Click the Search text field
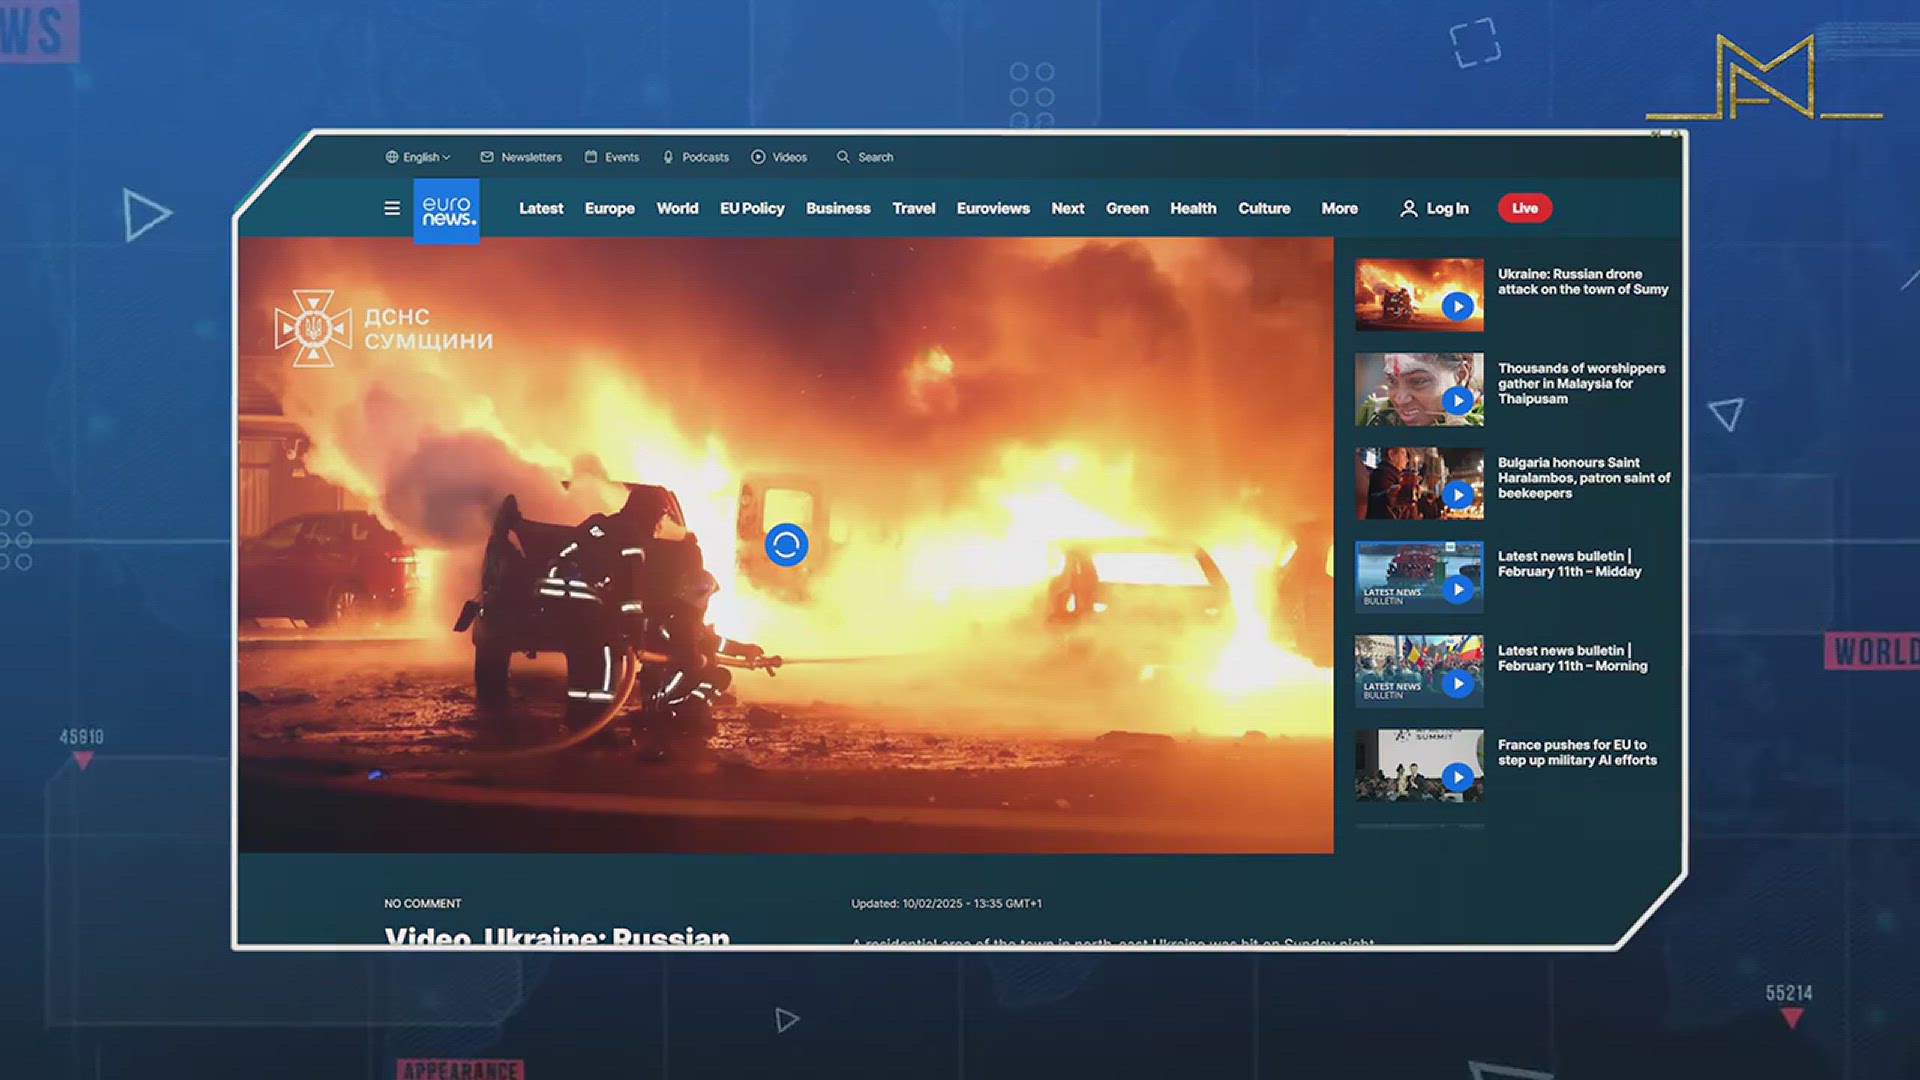This screenshot has width=1920, height=1080. pyautogui.click(x=875, y=157)
